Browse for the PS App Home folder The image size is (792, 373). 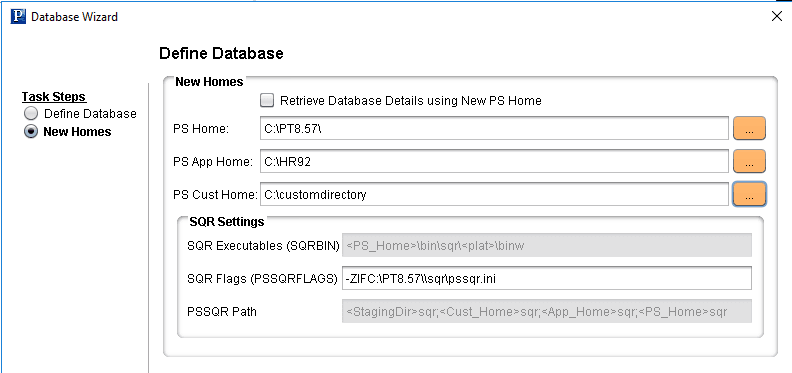click(749, 162)
